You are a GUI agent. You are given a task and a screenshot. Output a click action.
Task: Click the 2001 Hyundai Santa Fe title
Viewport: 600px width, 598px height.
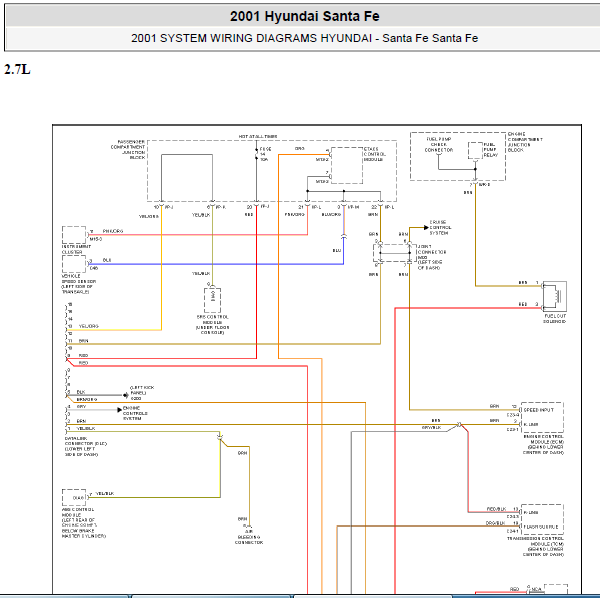tap(305, 16)
